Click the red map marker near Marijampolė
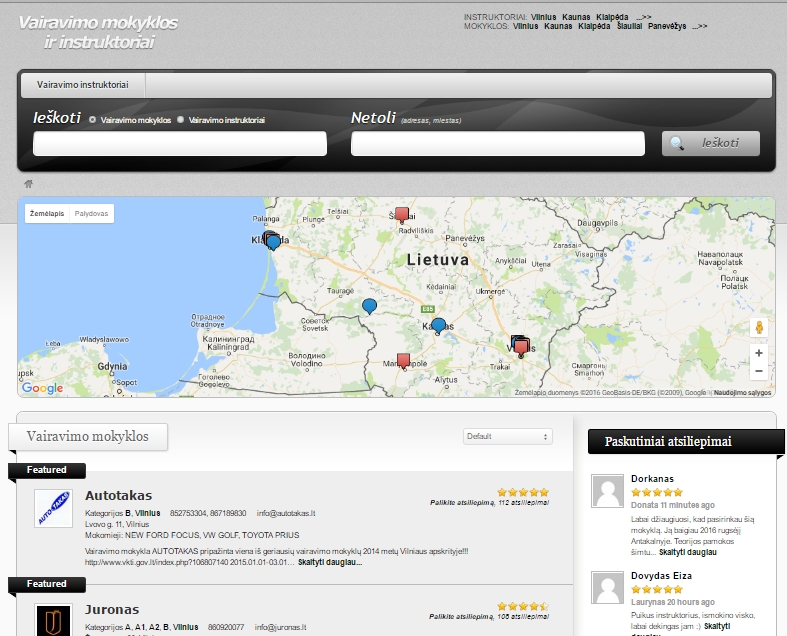 pyautogui.click(x=403, y=359)
